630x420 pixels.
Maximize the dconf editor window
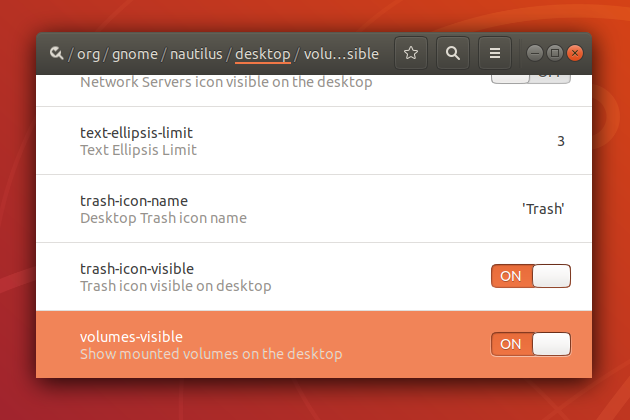(x=555, y=53)
